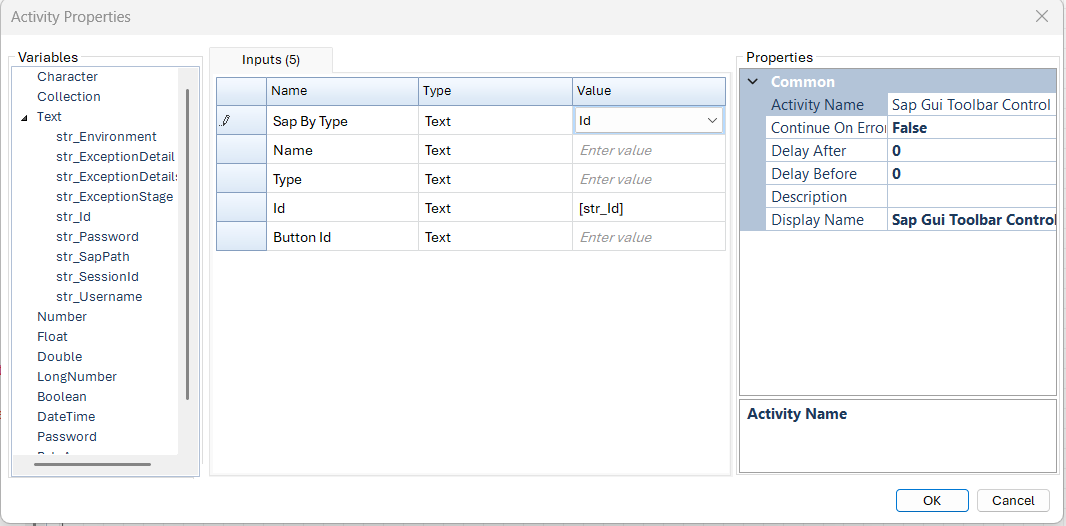Click the Variables panel horizontal scrollbar
This screenshot has height=526, width=1066.
point(92,464)
